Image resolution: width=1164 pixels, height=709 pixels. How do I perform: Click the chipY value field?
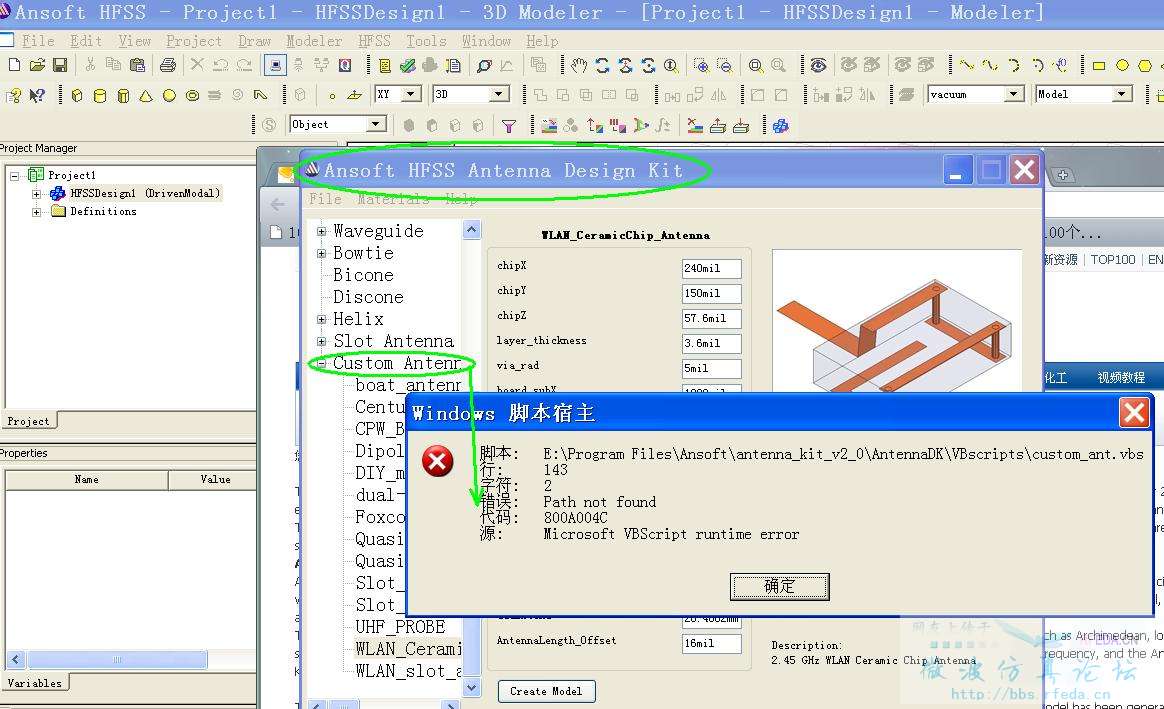point(711,293)
